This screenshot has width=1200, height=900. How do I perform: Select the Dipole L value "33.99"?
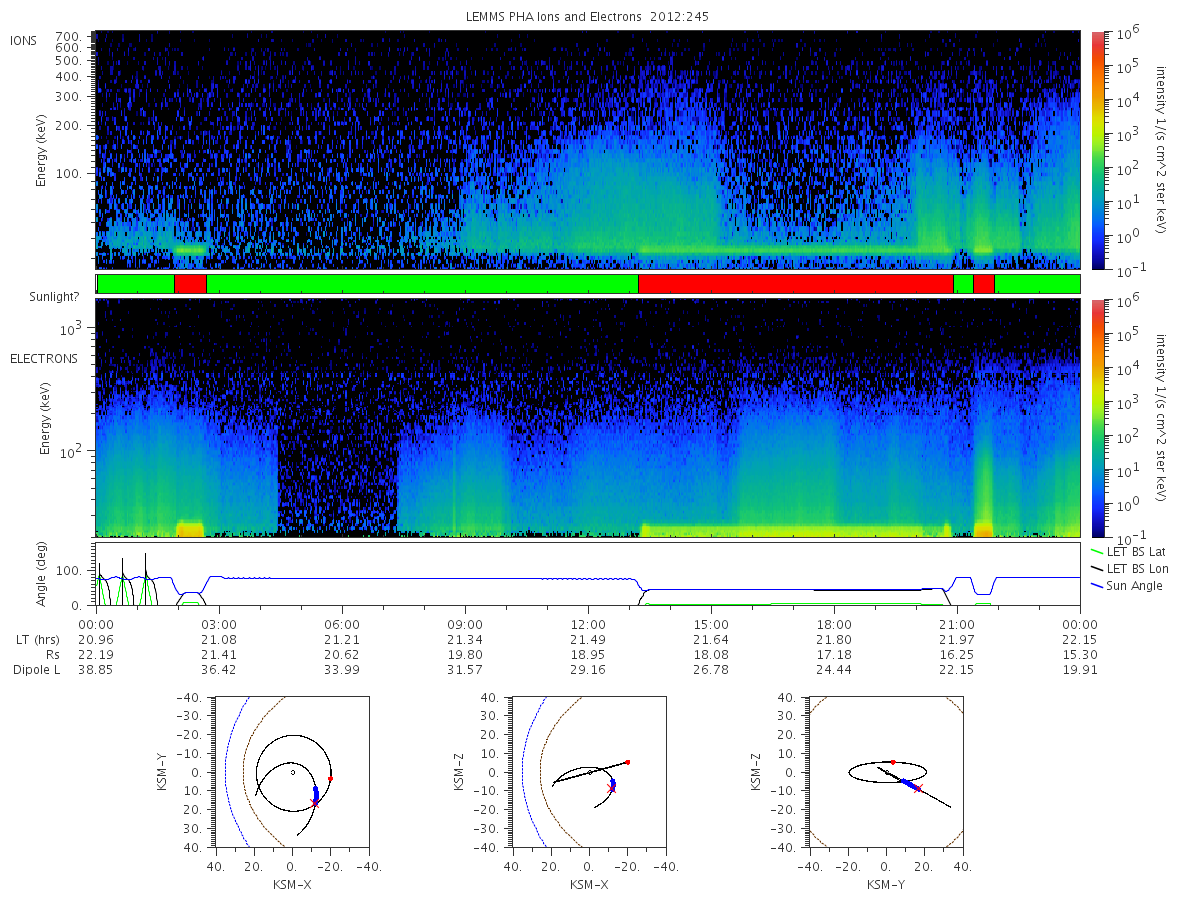[x=342, y=670]
